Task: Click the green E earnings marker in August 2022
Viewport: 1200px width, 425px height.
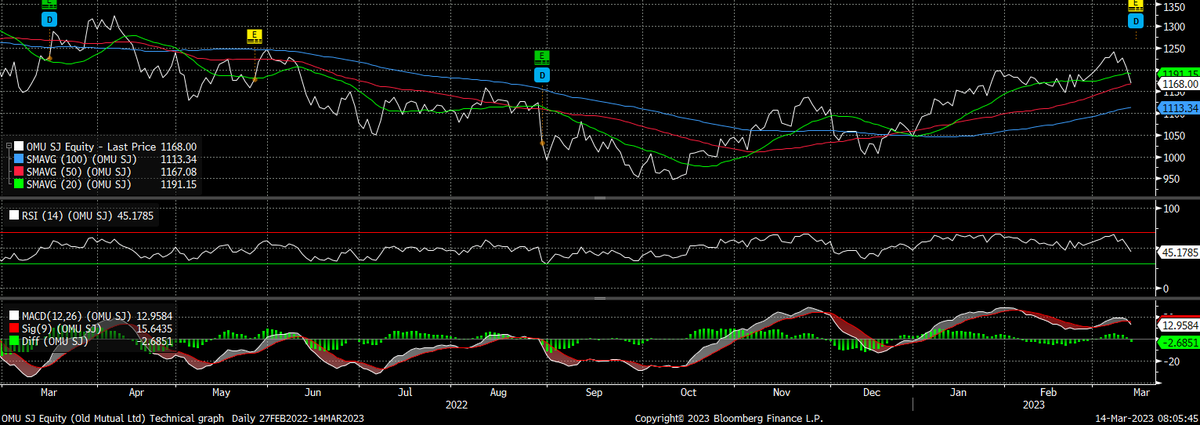Action: [541, 57]
